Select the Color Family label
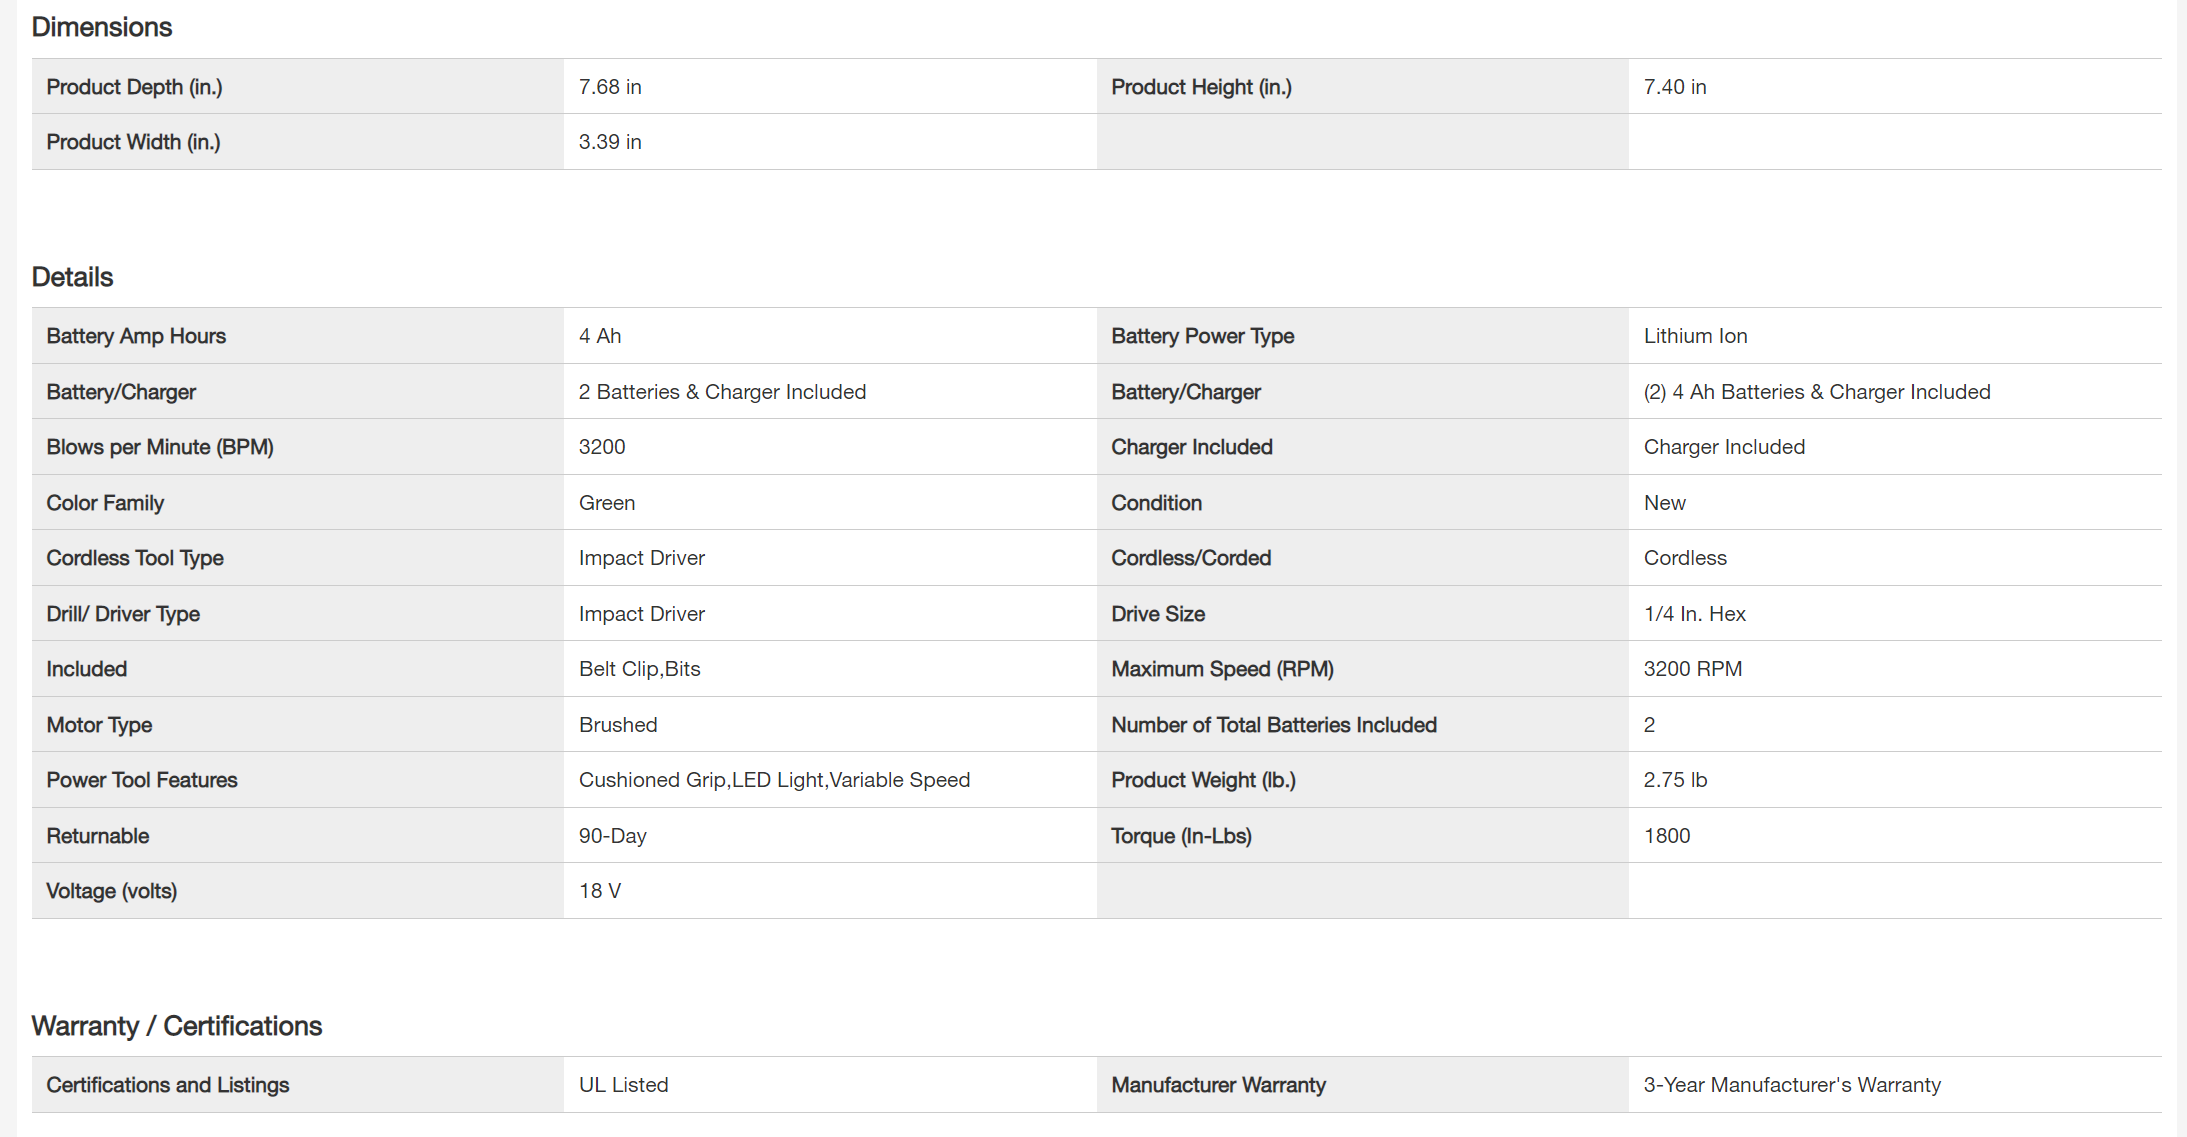2187x1137 pixels. point(105,503)
